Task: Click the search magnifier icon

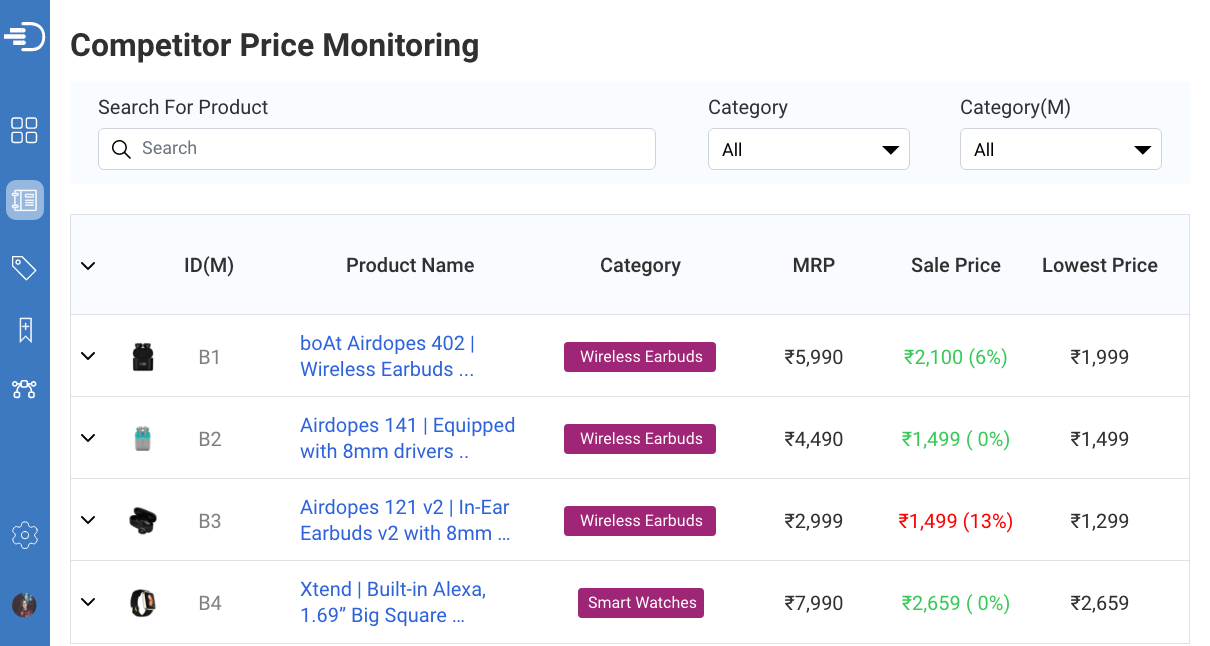Action: point(121,149)
